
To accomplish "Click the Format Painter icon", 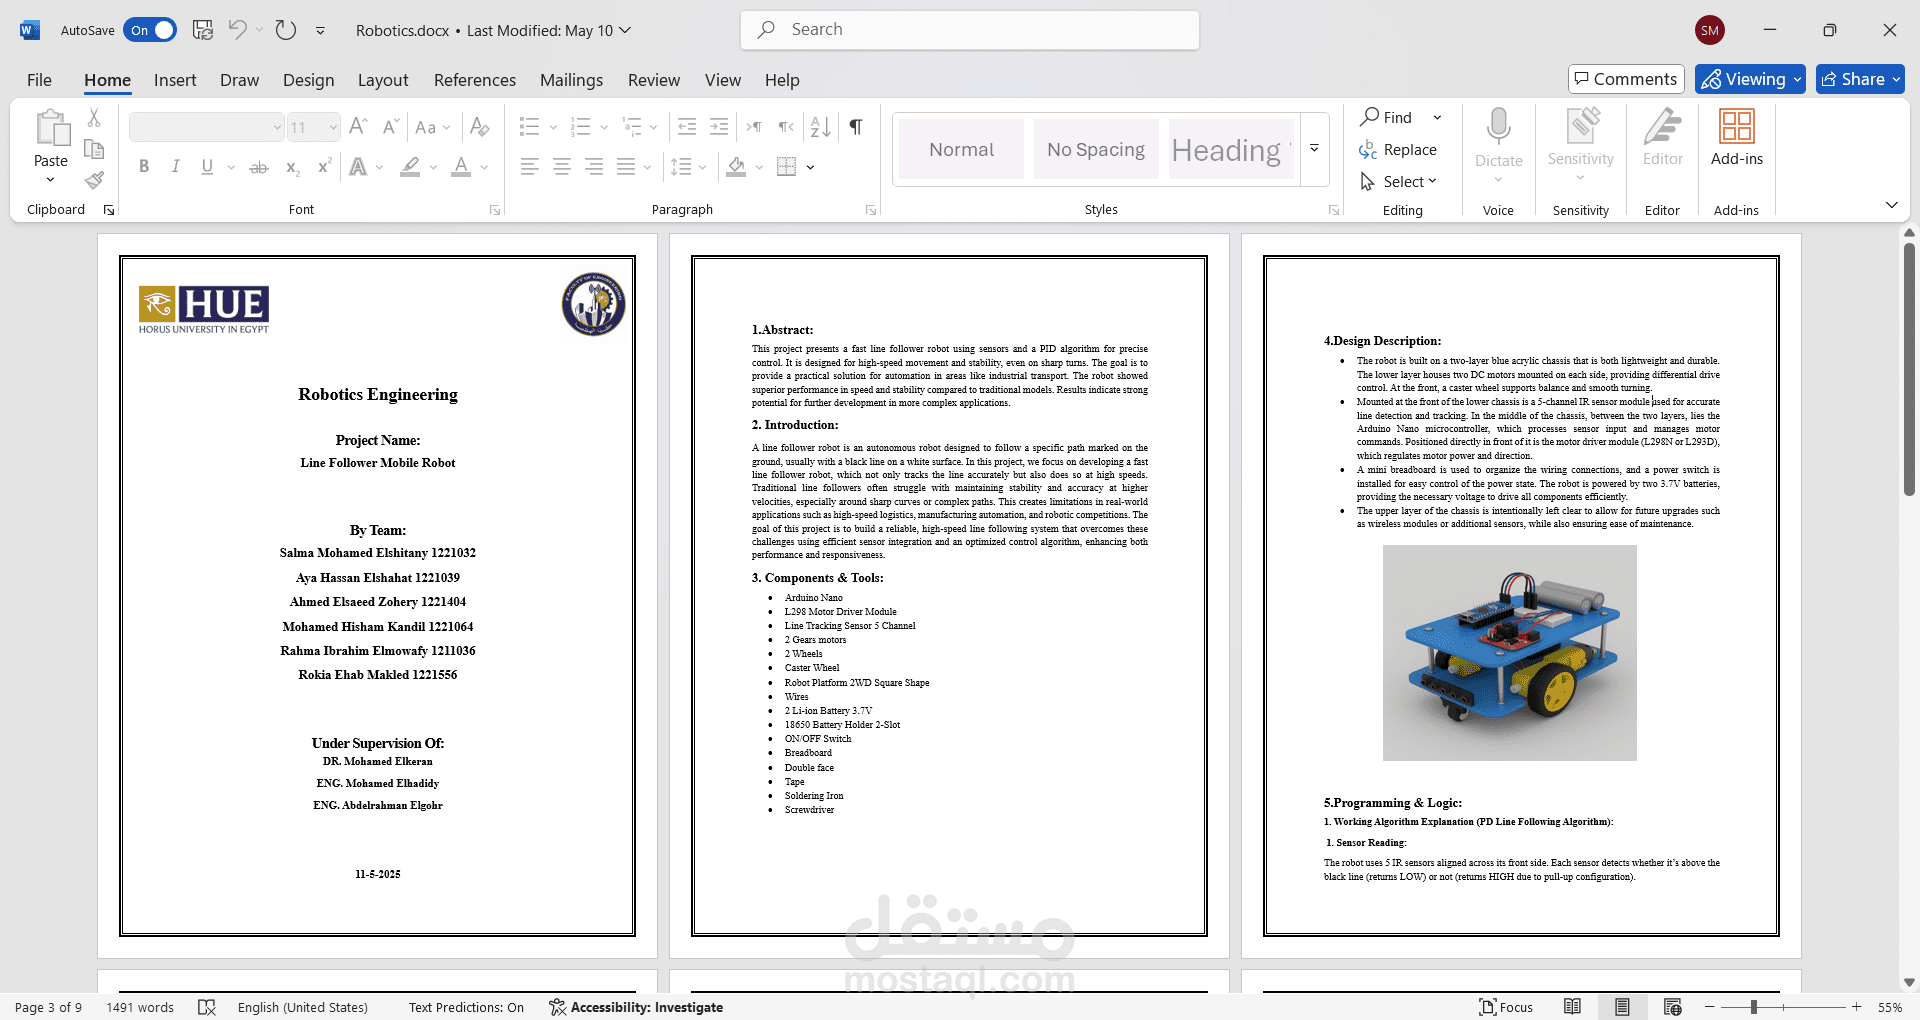I will [94, 180].
